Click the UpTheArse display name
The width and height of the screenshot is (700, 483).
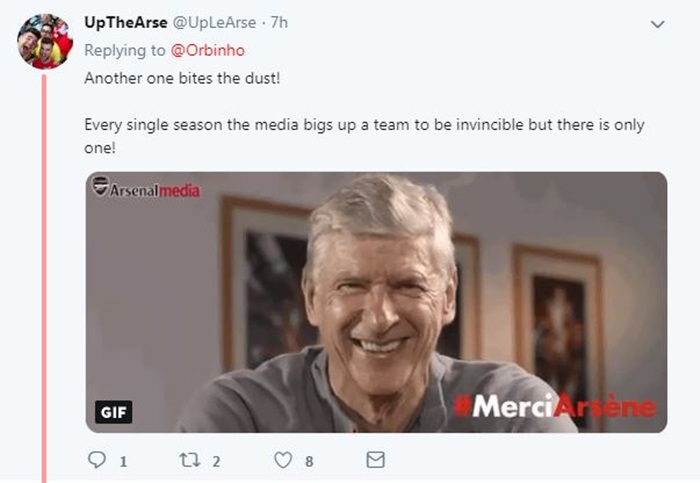[x=125, y=22]
